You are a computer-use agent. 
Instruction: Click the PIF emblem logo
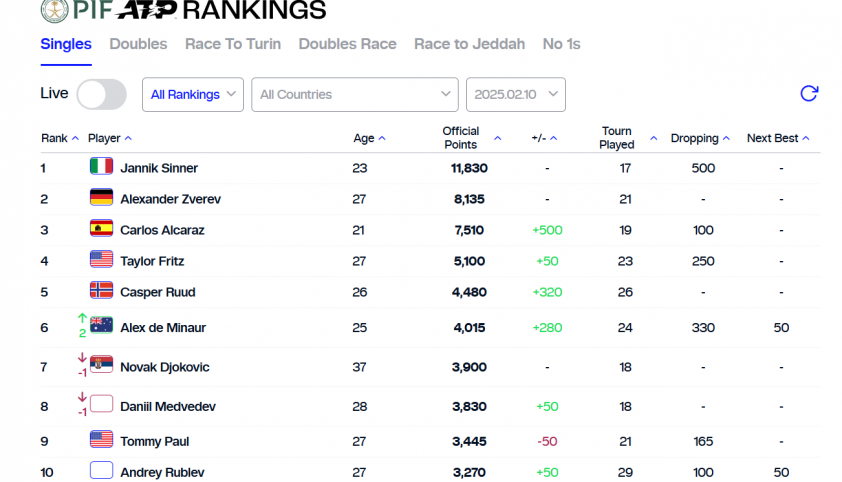(x=55, y=10)
